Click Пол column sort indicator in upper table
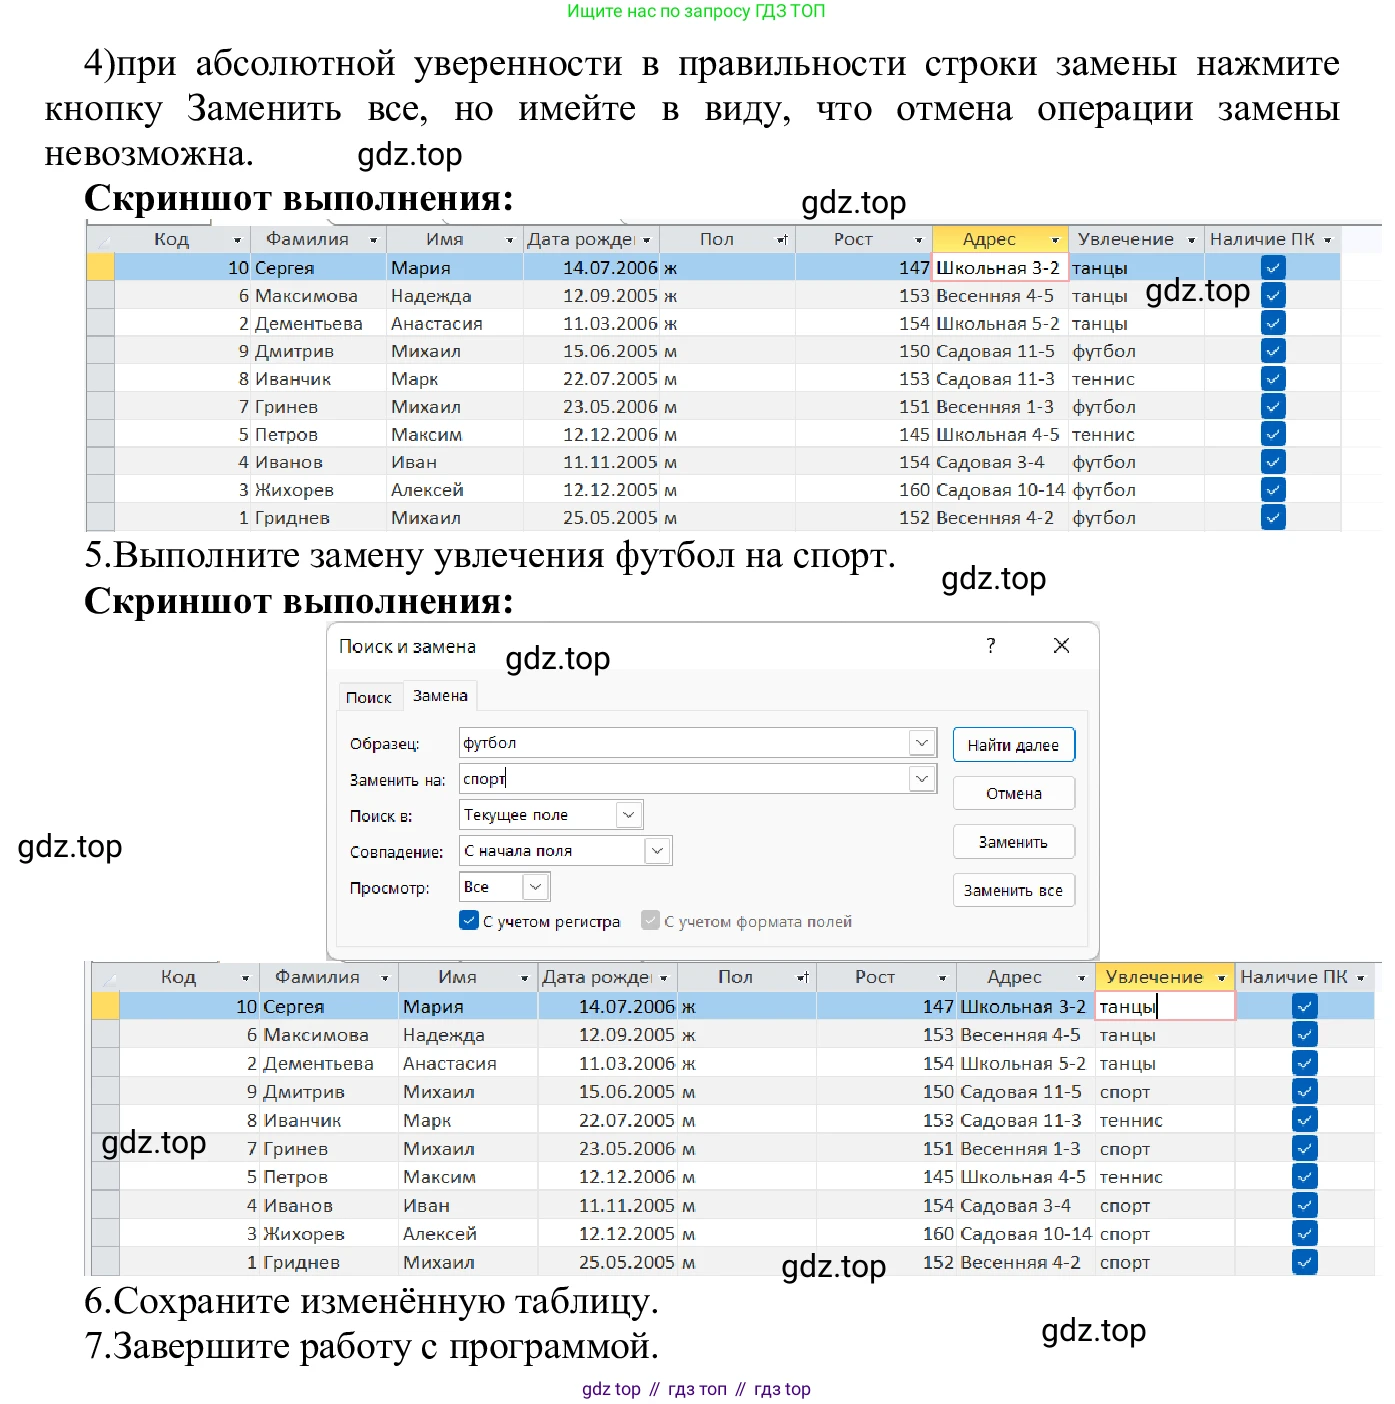1395x1404 pixels. point(782,240)
